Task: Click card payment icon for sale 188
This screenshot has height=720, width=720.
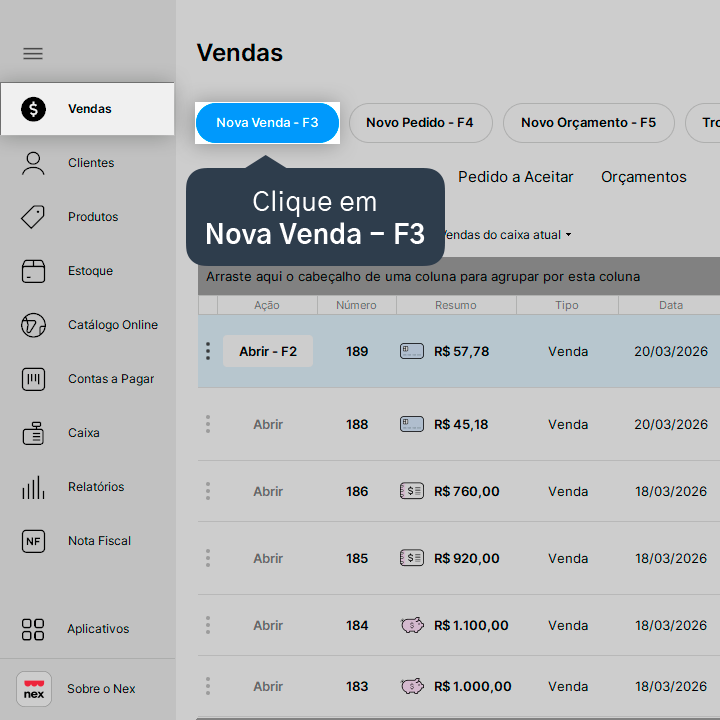Action: point(412,424)
